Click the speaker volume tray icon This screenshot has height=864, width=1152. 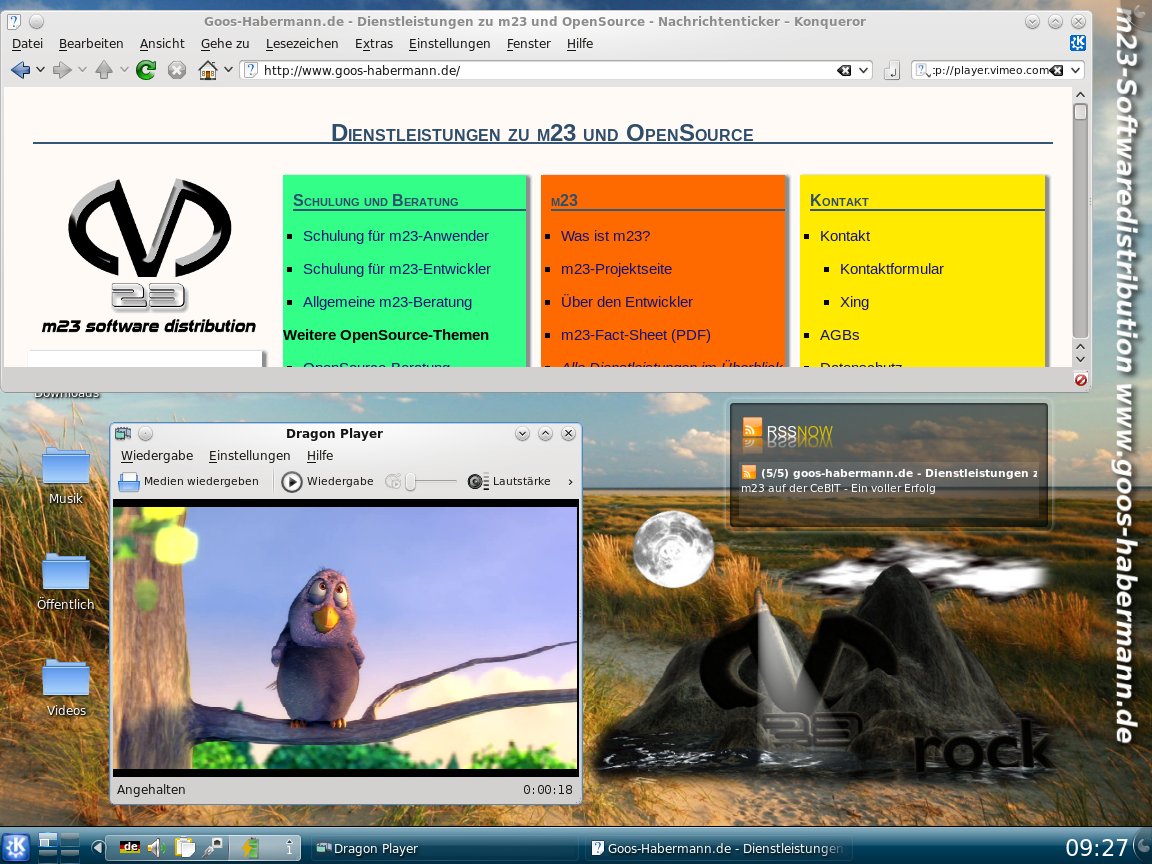point(156,848)
